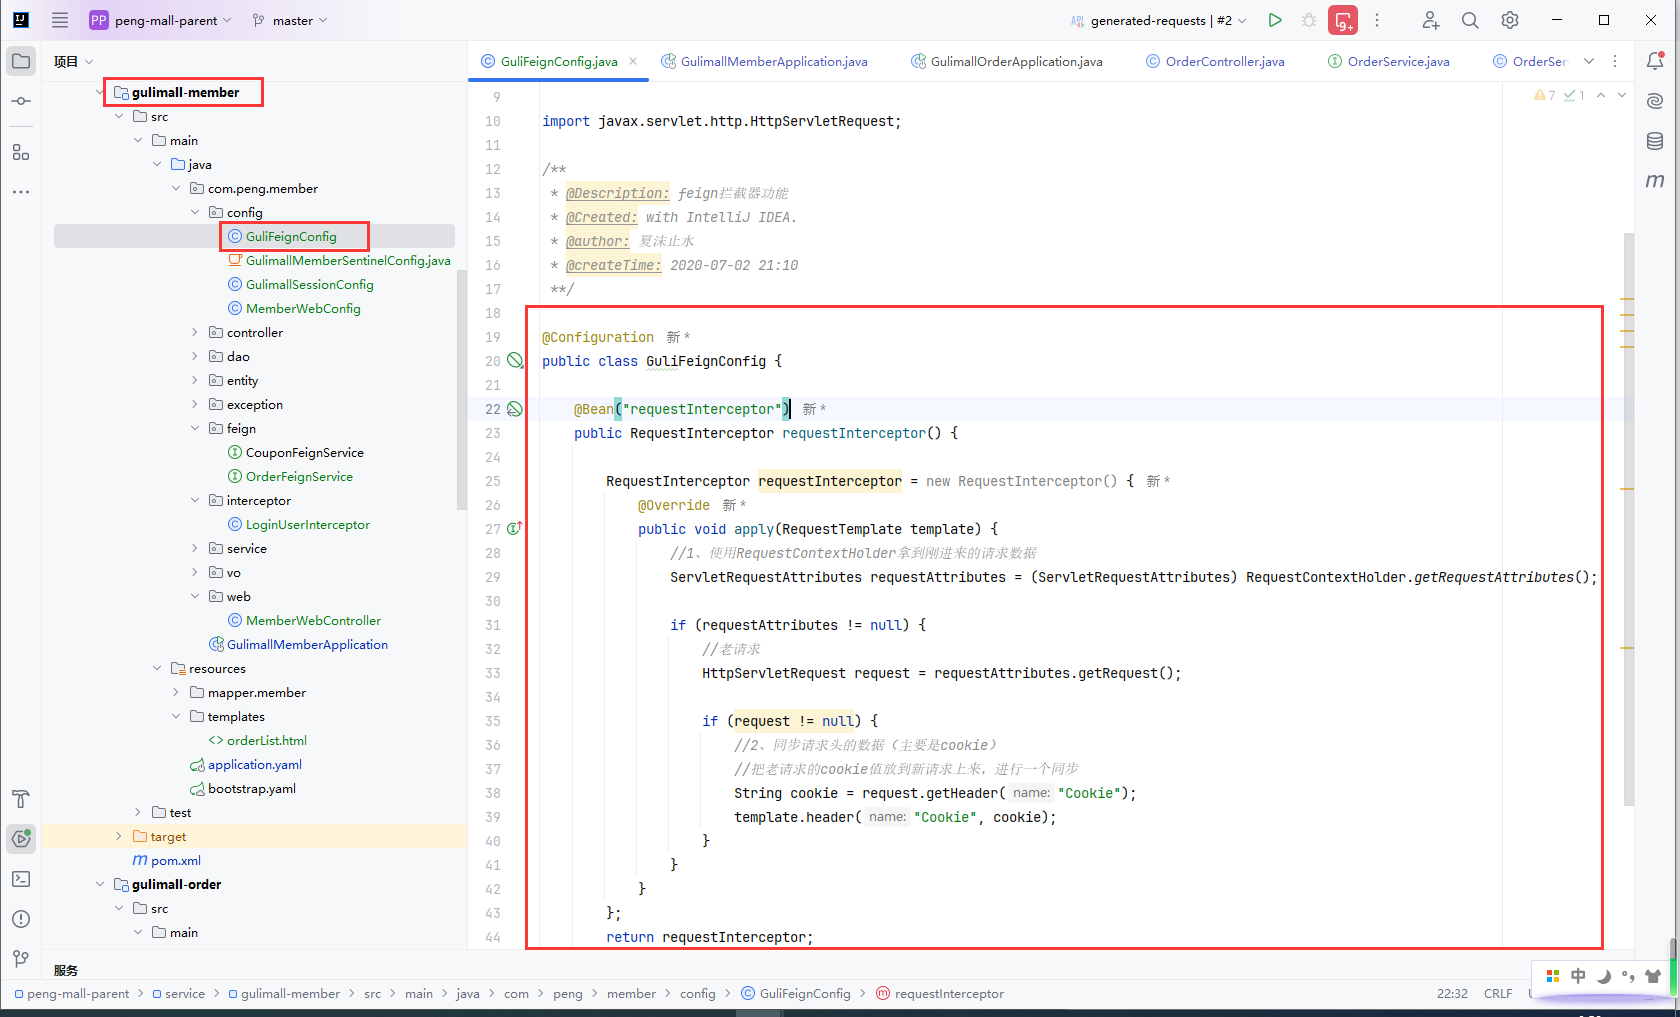This screenshot has width=1680, height=1017.
Task: Open the Project view selector dropdown
Action: click(74, 61)
